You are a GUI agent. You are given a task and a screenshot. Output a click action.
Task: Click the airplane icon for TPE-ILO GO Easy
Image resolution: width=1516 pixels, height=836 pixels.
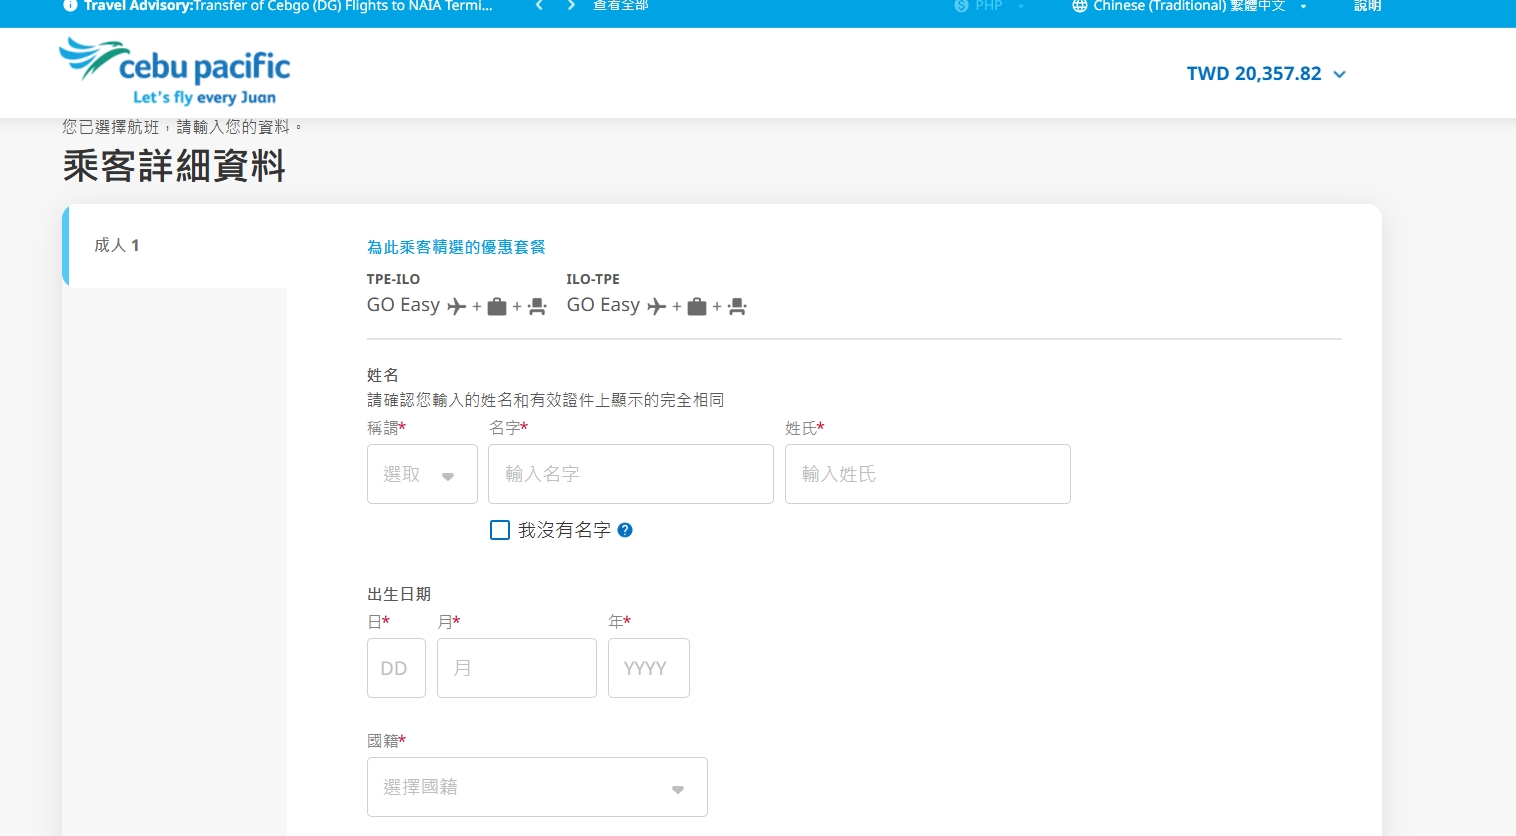point(457,306)
